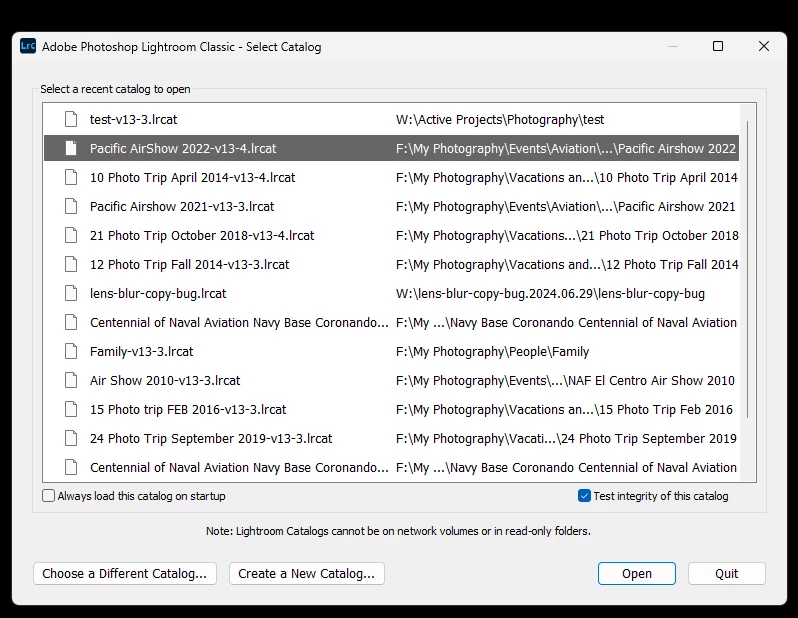Select test-v13-3.lrcat catalog name
This screenshot has height=618, width=798.
[x=133, y=120]
